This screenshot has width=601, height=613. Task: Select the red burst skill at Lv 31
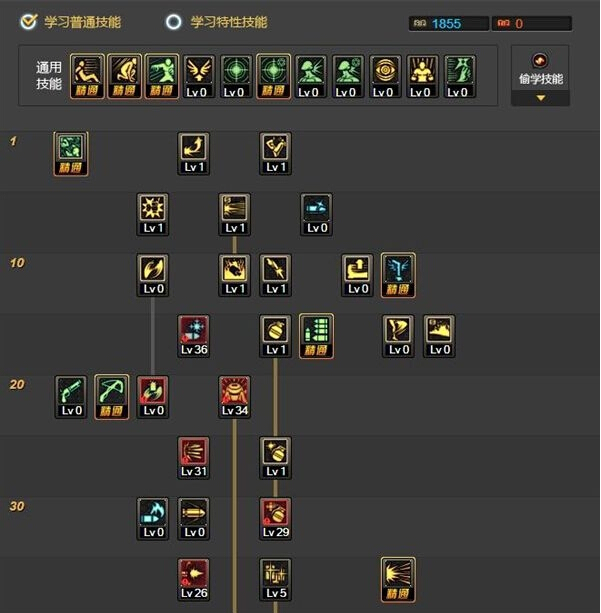click(194, 458)
